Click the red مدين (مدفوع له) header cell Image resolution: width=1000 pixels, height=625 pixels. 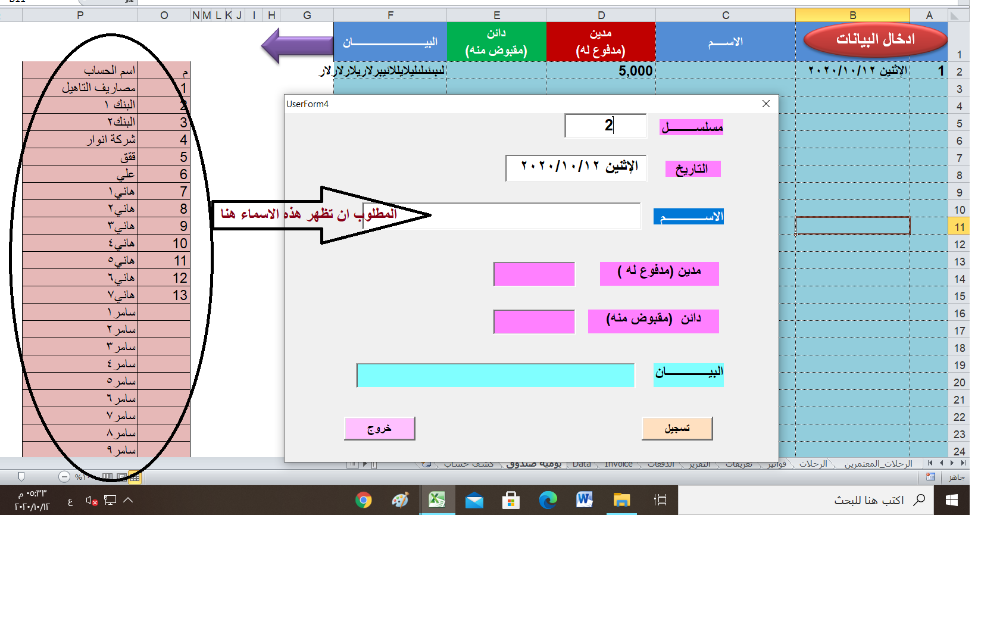point(601,42)
